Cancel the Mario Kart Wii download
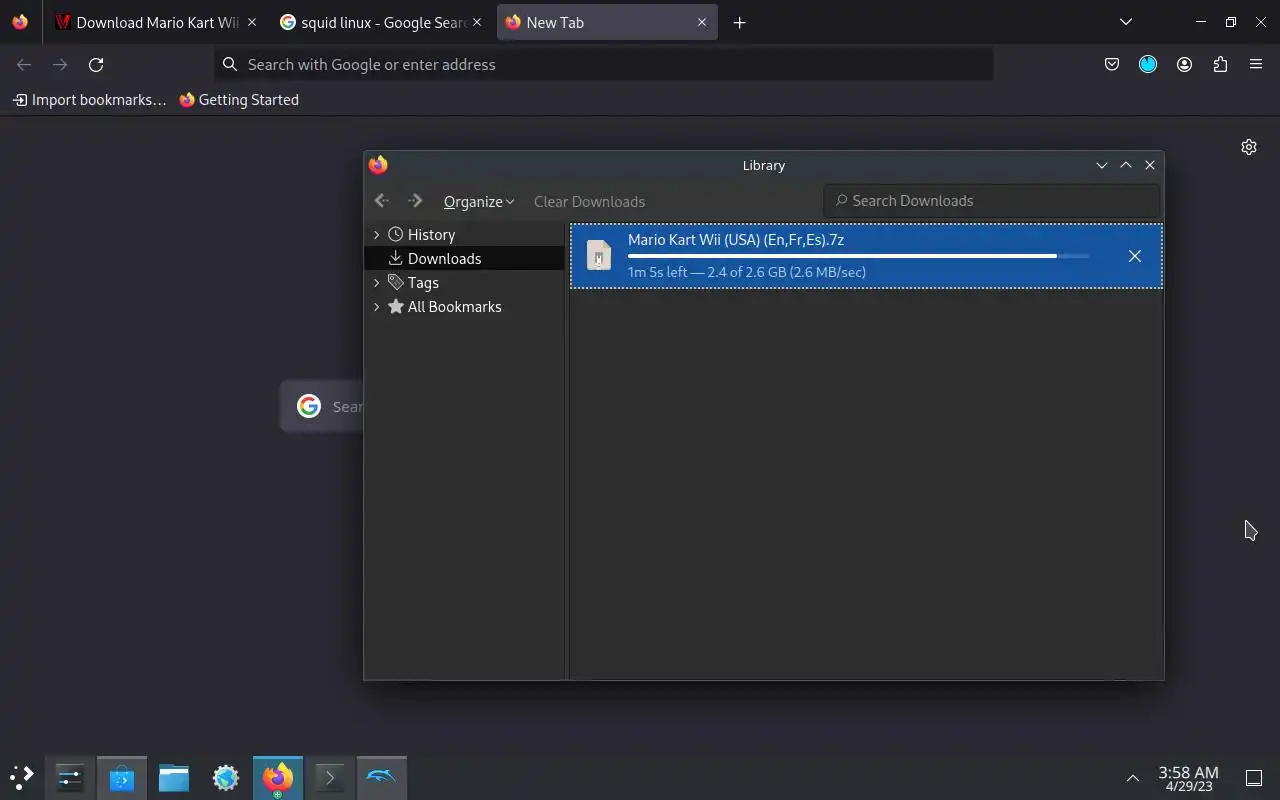This screenshot has width=1280, height=800. pos(1135,256)
